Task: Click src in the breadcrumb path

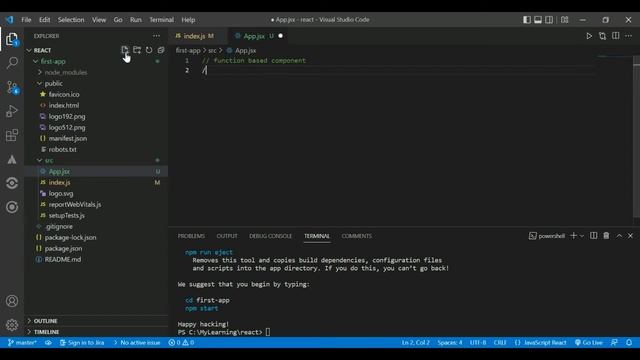Action: tap(212, 51)
